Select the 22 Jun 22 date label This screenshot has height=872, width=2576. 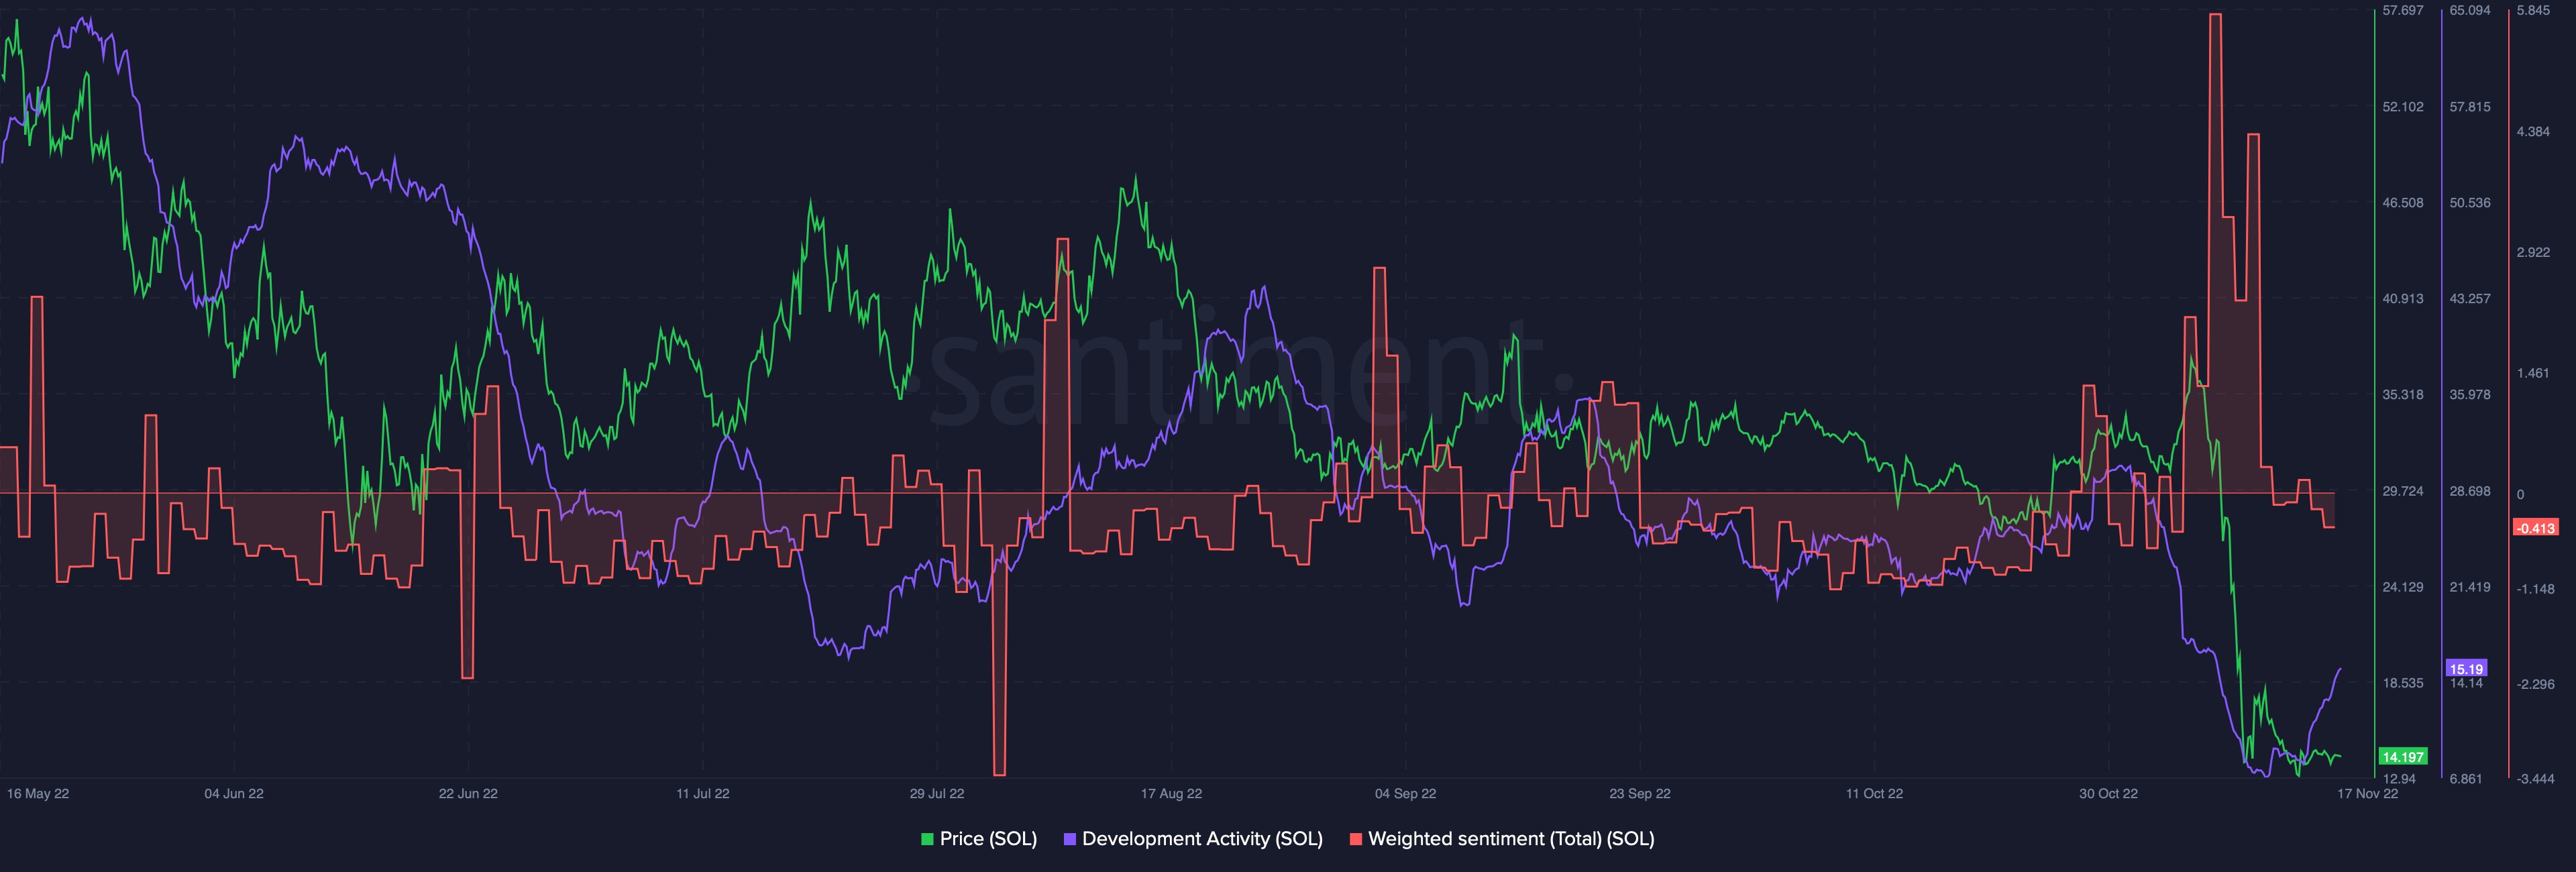click(468, 794)
